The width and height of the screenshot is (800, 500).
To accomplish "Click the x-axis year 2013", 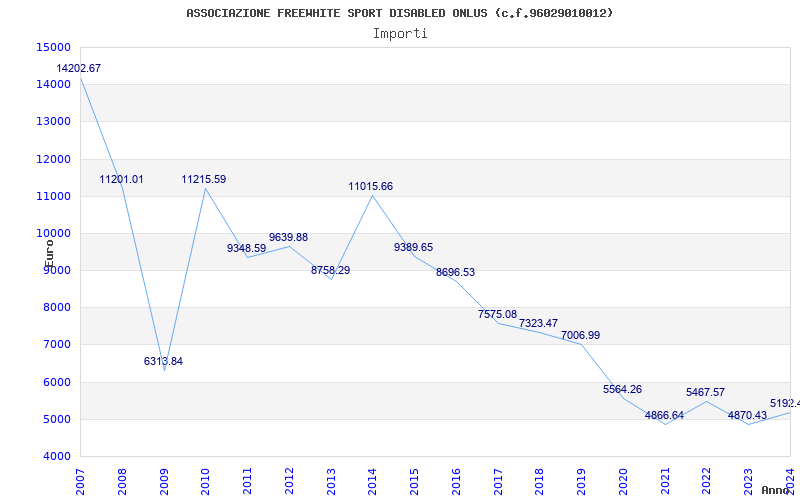I will [x=331, y=482].
